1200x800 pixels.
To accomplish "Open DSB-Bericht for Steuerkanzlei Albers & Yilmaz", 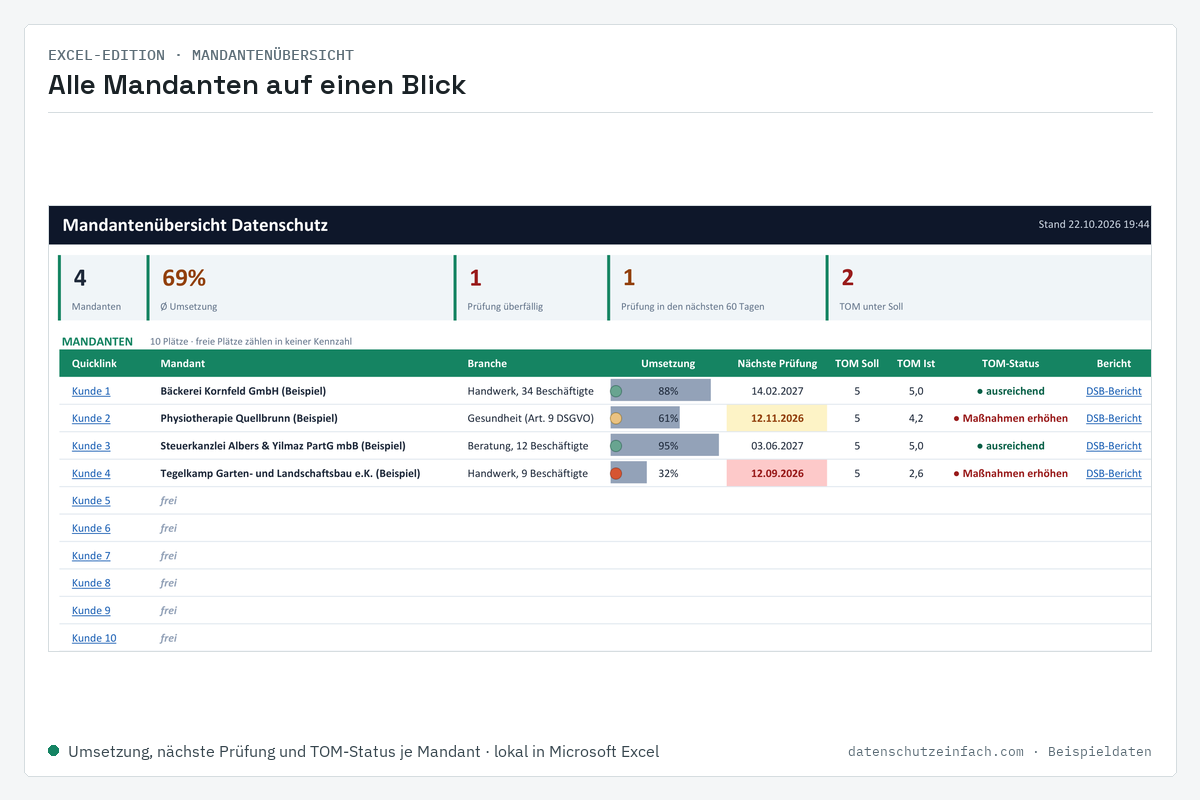I will [x=1113, y=446].
